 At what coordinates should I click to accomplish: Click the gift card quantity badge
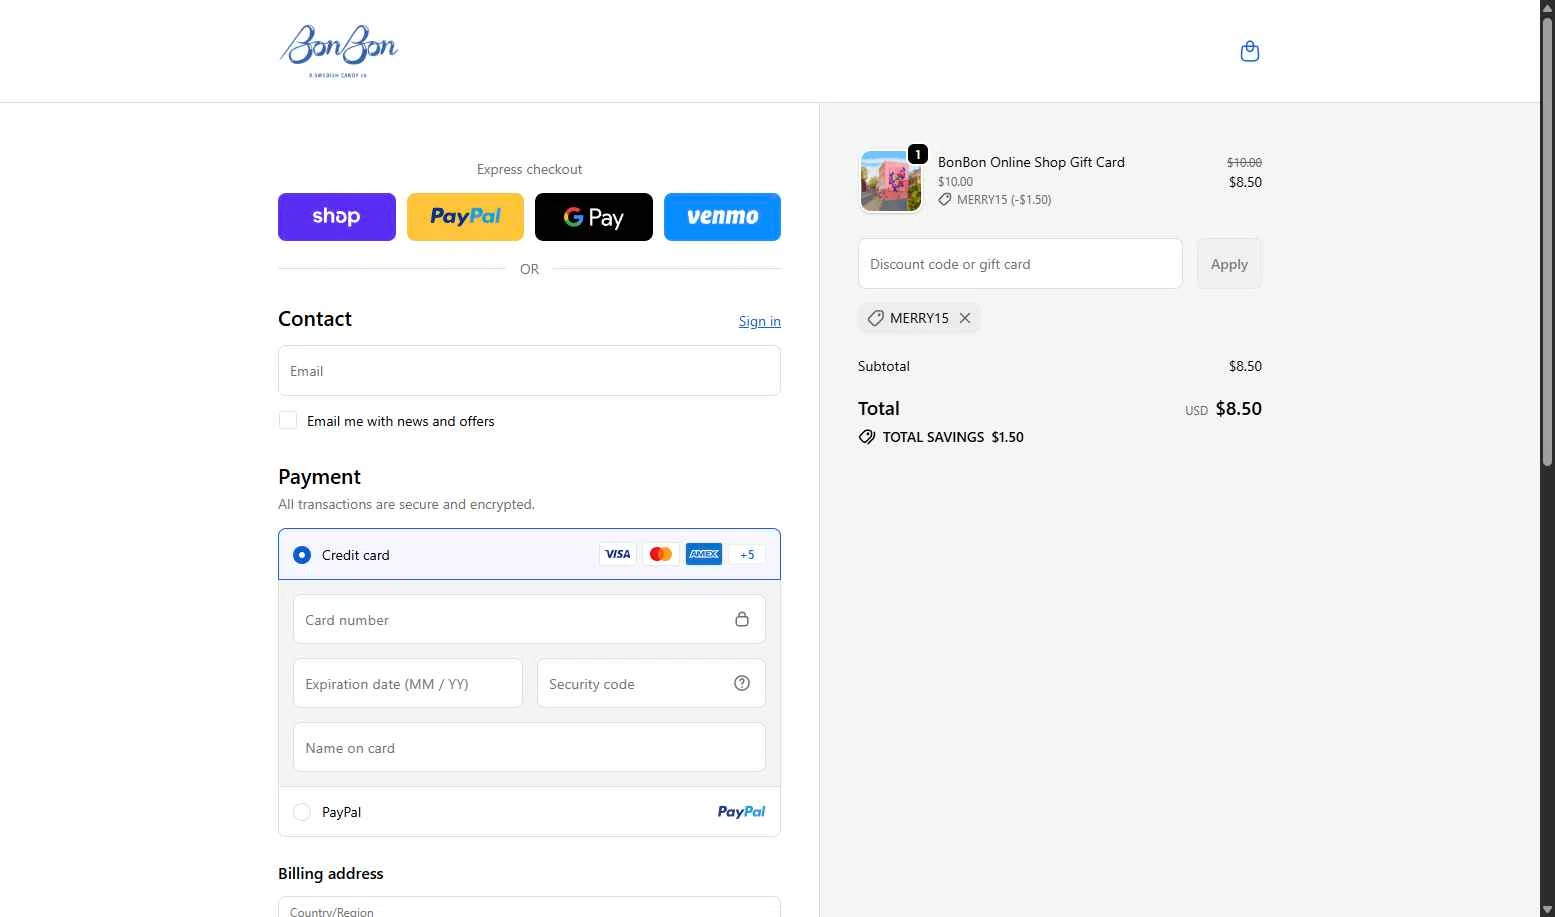[918, 154]
